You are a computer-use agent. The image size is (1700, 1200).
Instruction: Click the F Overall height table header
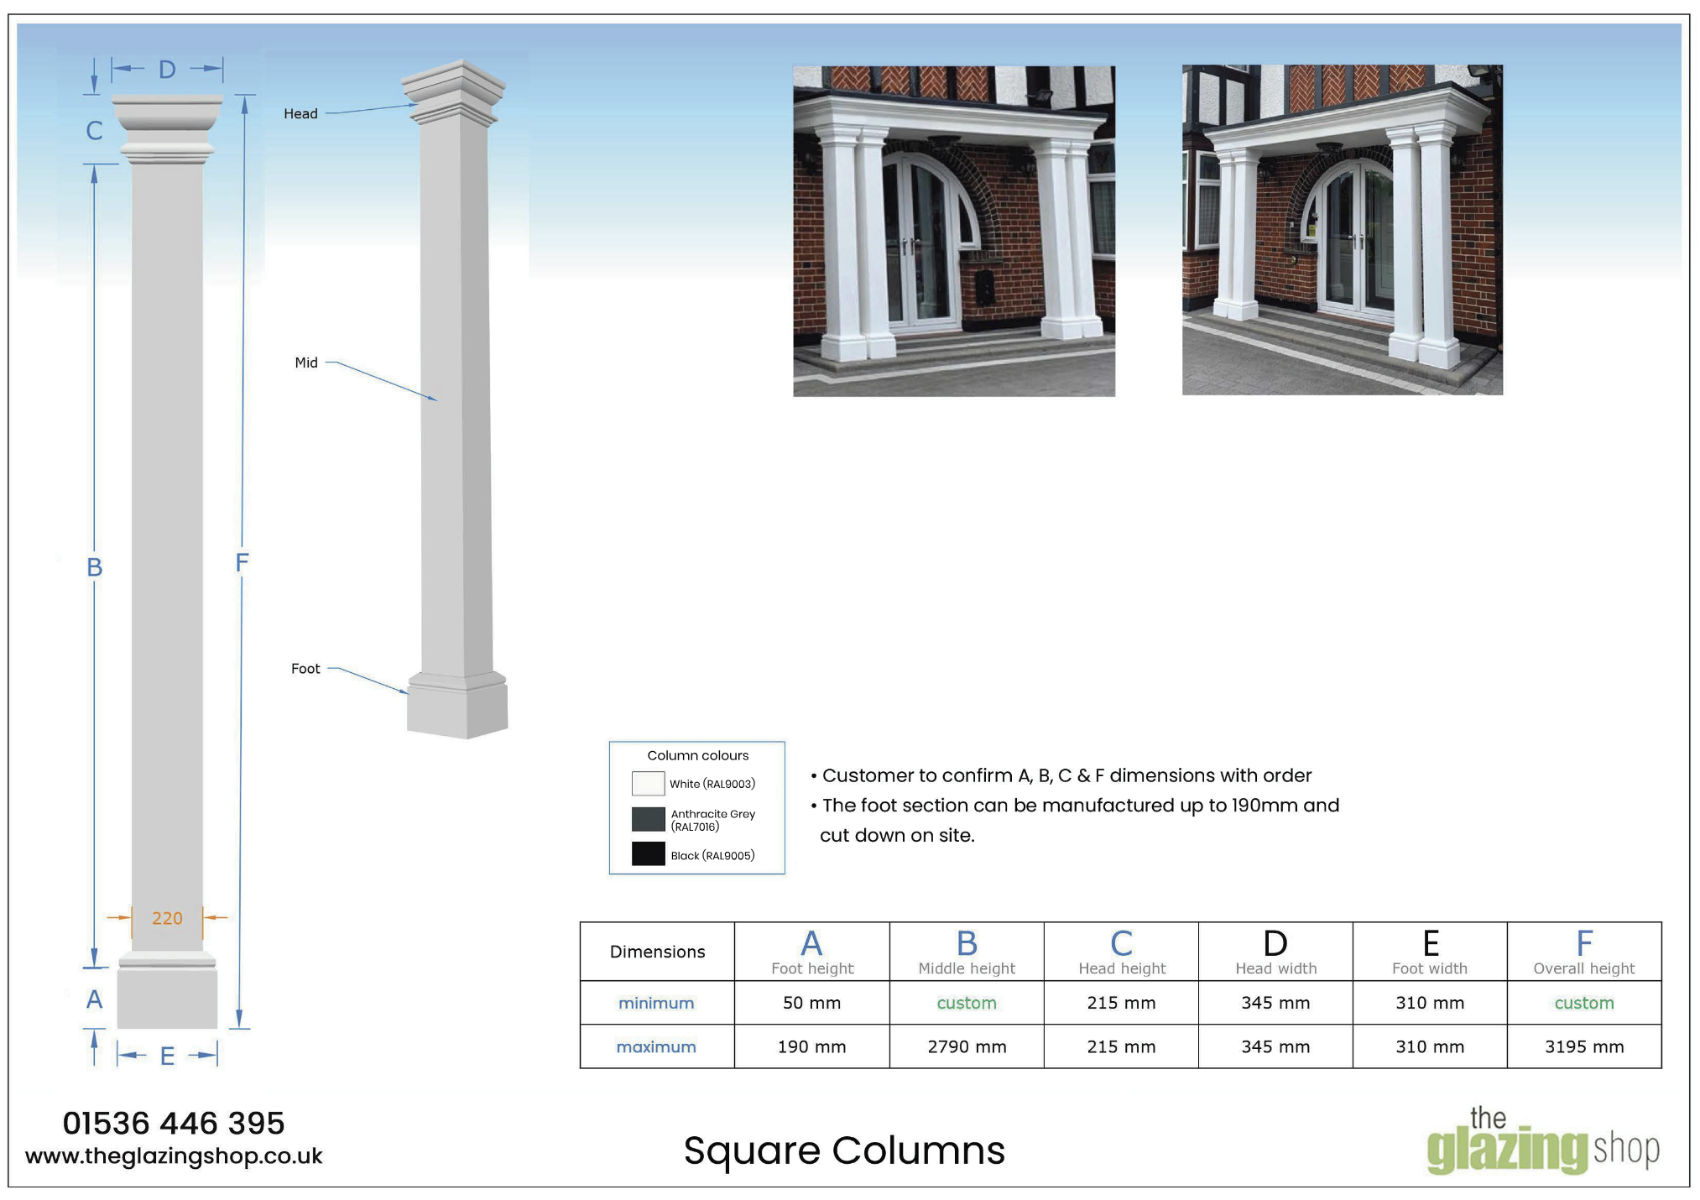click(1583, 952)
